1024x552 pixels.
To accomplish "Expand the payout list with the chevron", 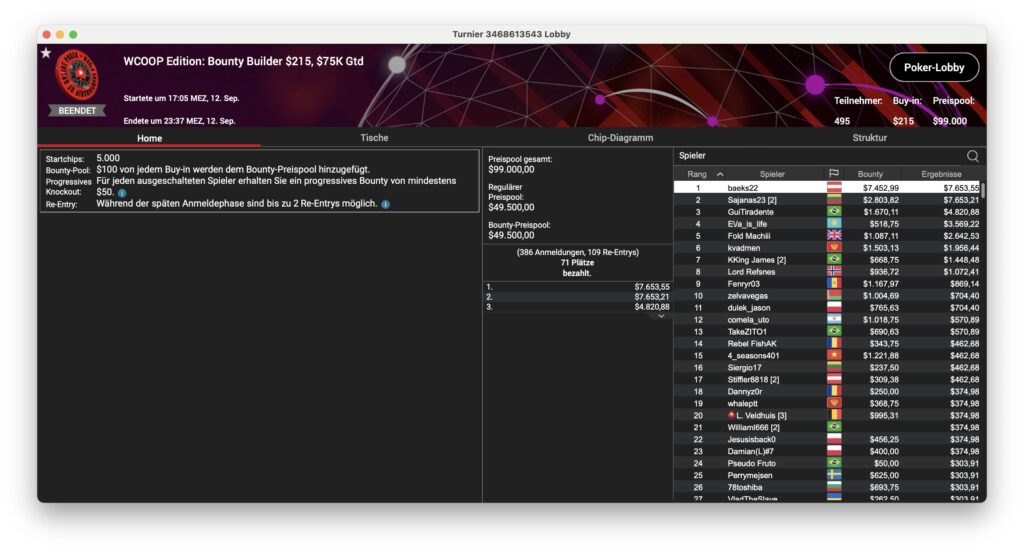I will coord(660,316).
